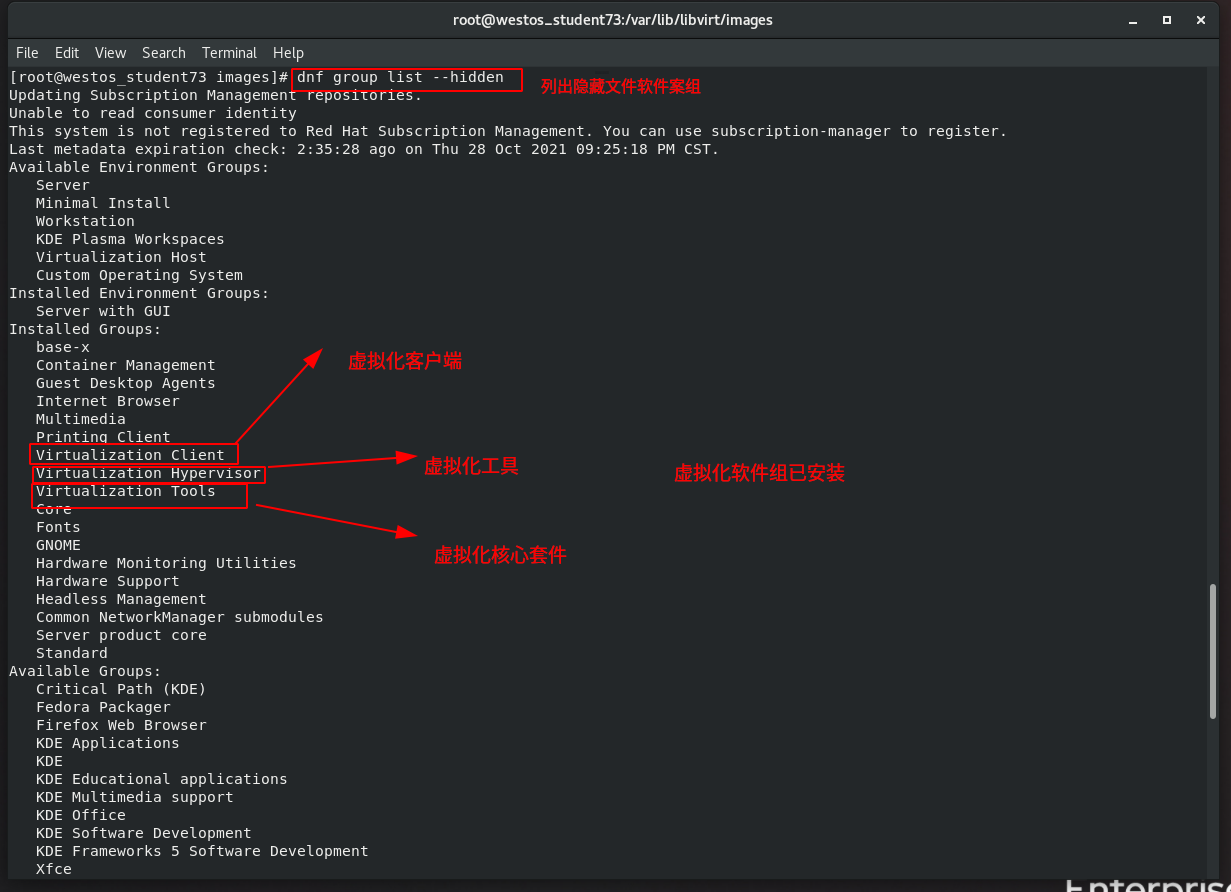The height and width of the screenshot is (892, 1231).
Task: Click the 'Hardware Monitoring Utilities' line
Action: click(x=166, y=563)
